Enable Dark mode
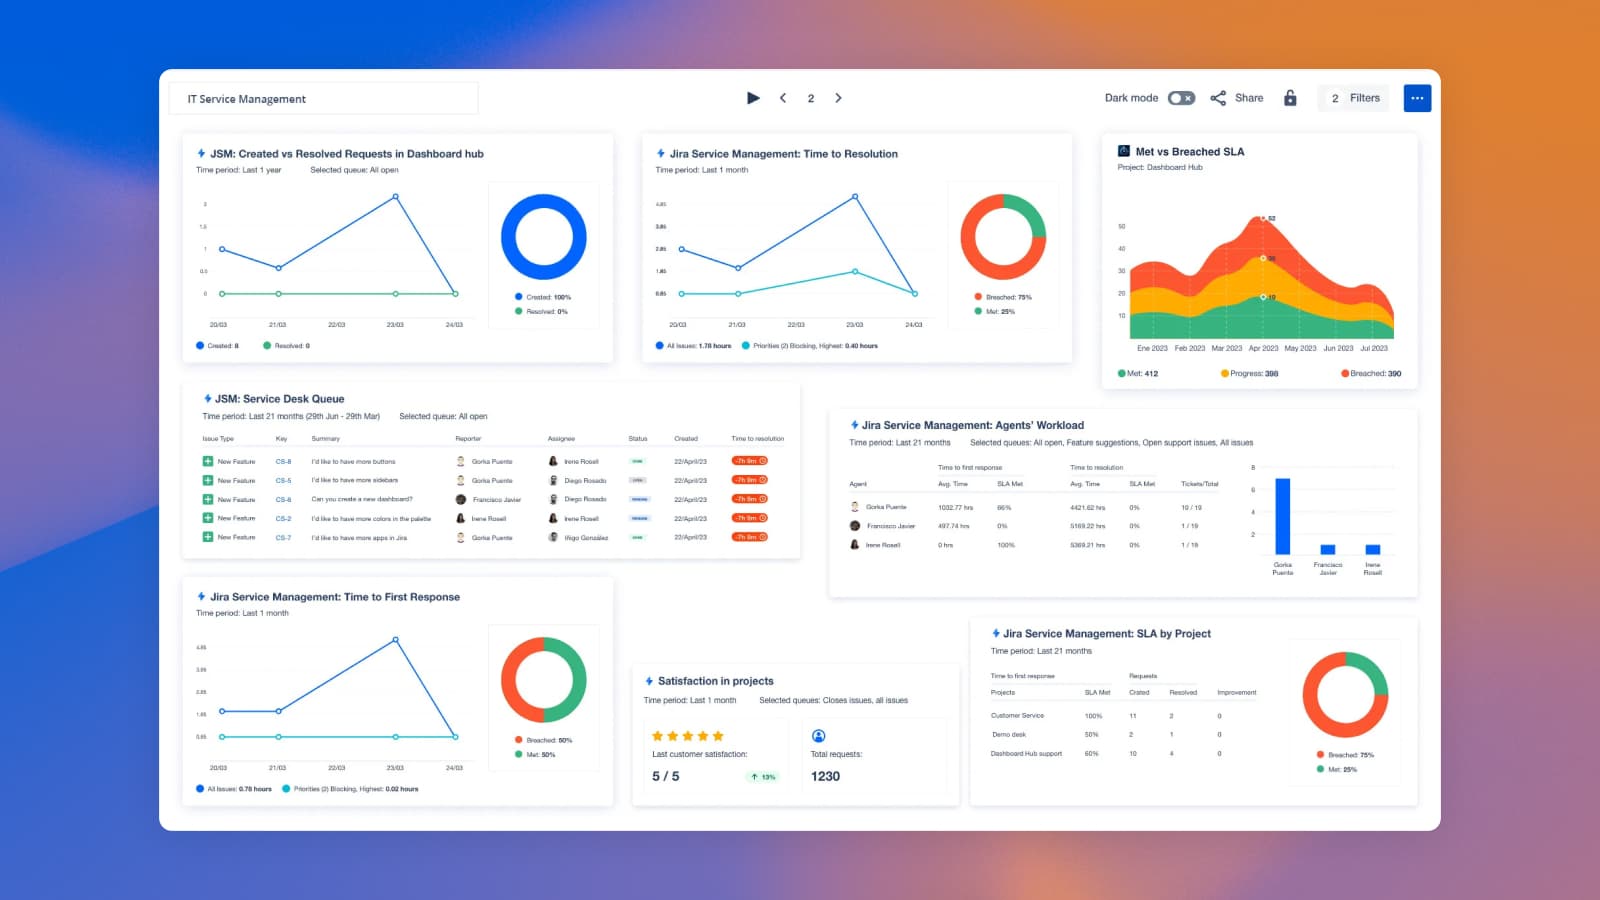Image resolution: width=1600 pixels, height=900 pixels. point(1180,98)
